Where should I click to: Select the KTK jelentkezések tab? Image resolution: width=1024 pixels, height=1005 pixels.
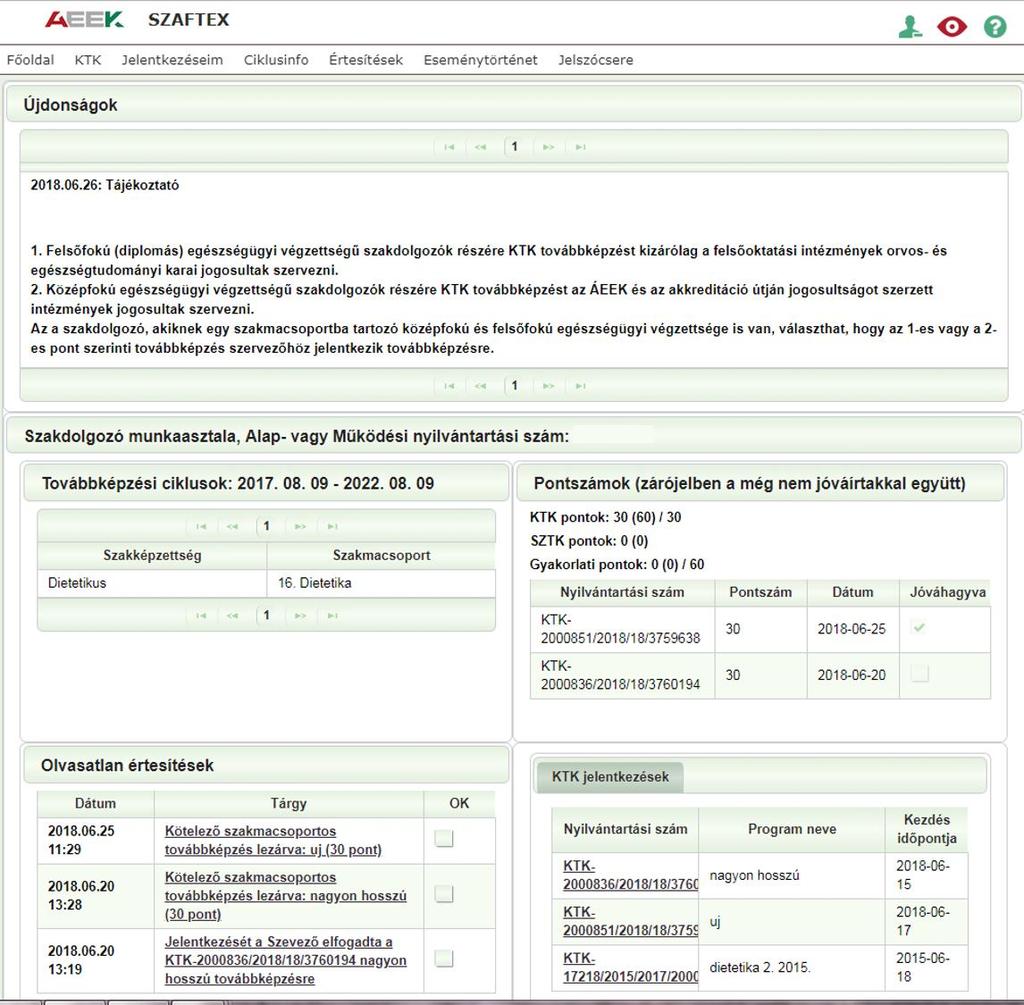click(610, 777)
